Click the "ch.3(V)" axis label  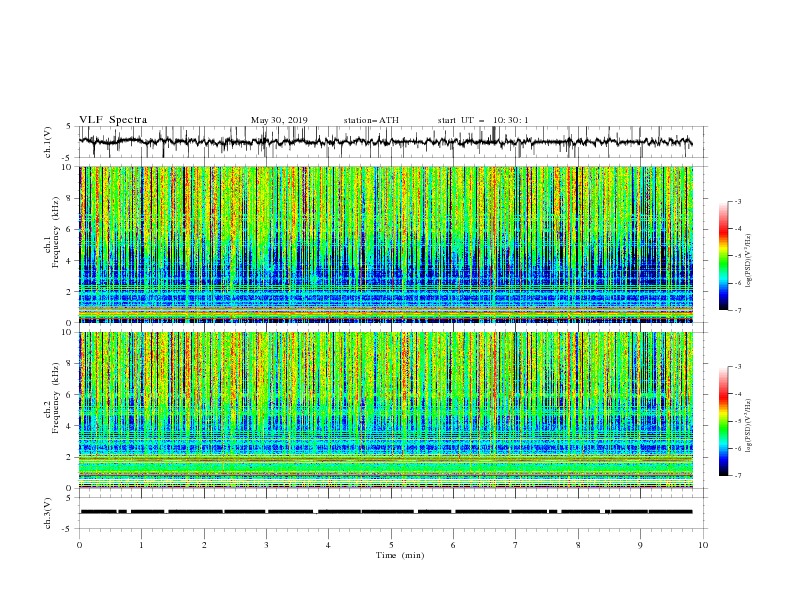pyautogui.click(x=48, y=513)
